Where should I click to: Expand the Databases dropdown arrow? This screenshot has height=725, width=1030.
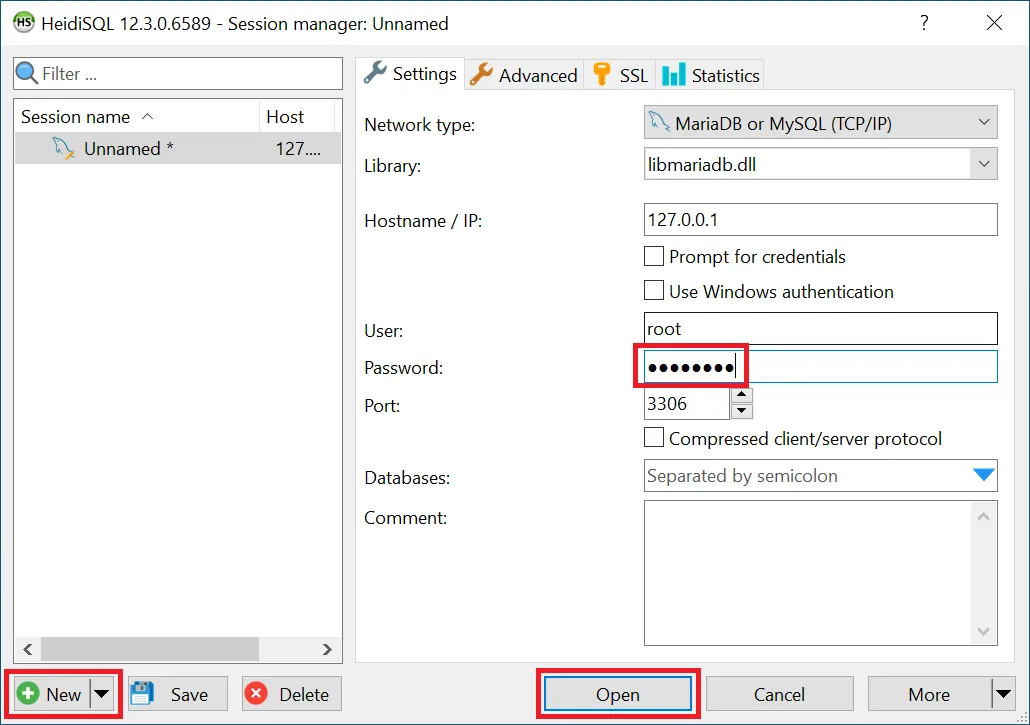(984, 476)
